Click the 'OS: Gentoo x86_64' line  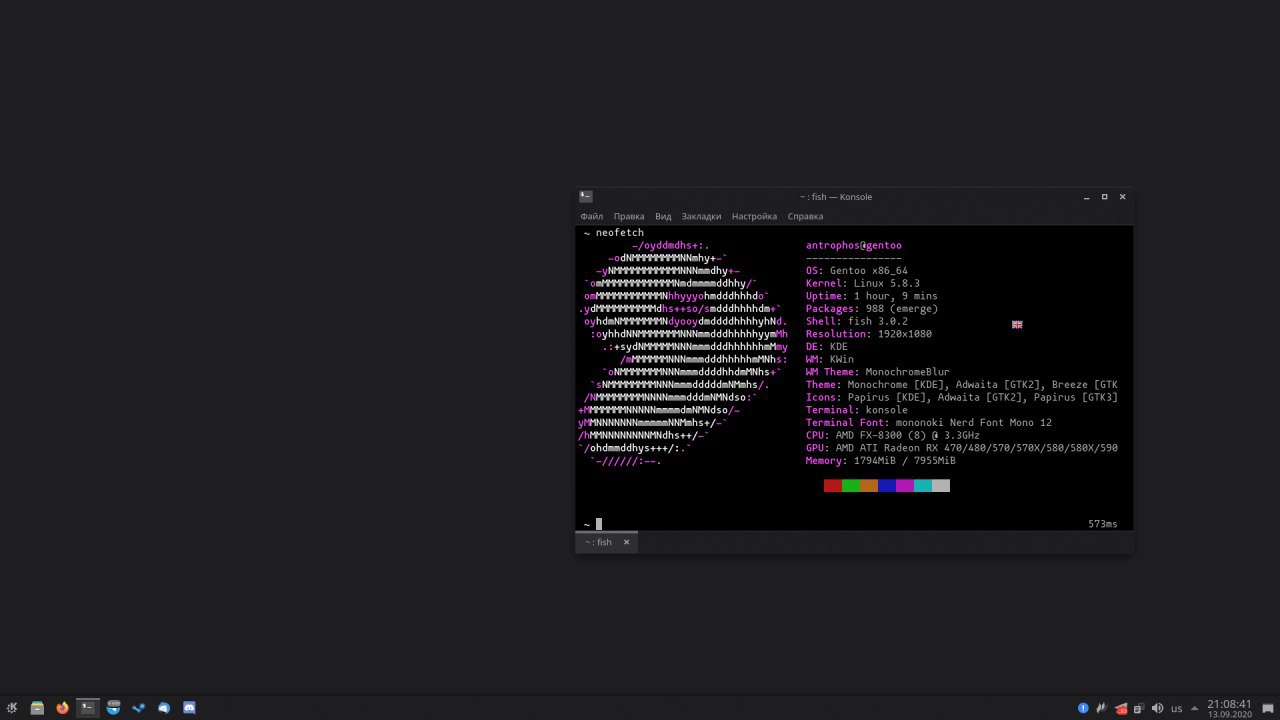(857, 271)
